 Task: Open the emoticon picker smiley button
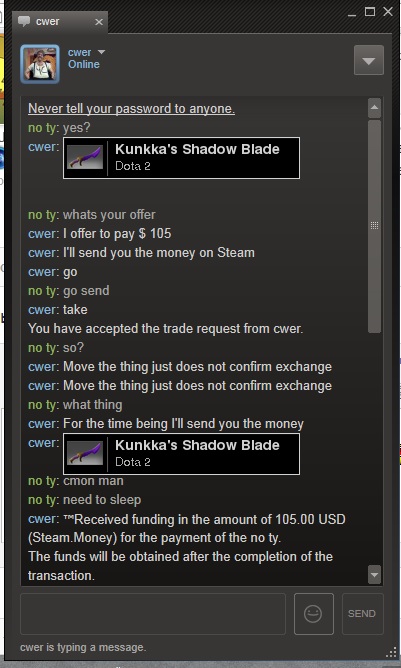click(314, 613)
